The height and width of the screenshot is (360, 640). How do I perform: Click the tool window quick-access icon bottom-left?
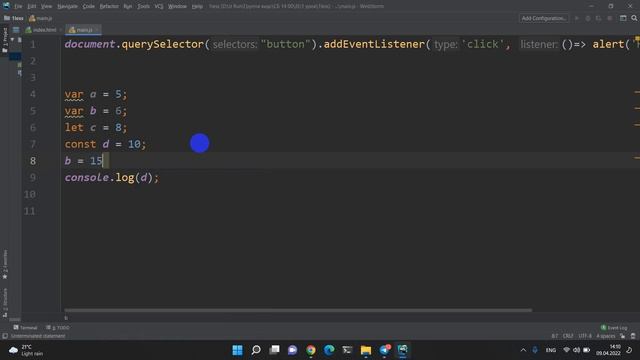5,336
